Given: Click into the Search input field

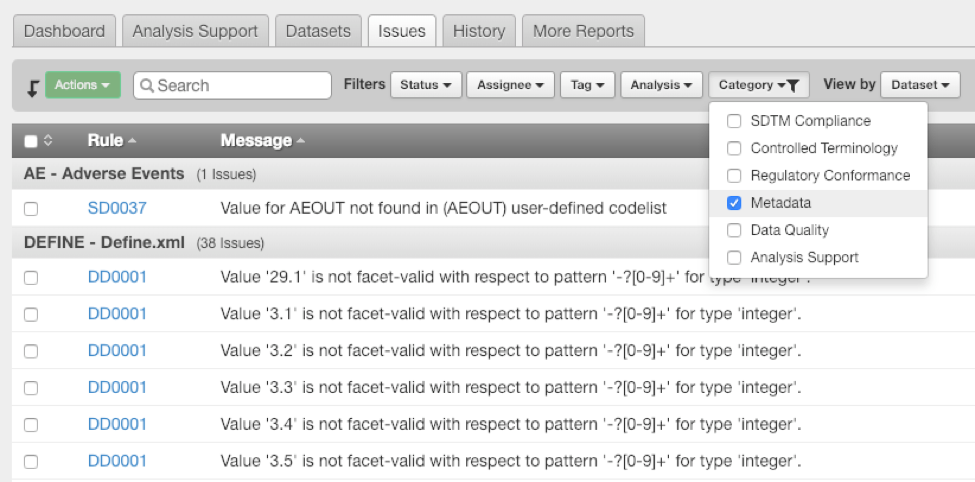Looking at the screenshot, I should point(240,86).
